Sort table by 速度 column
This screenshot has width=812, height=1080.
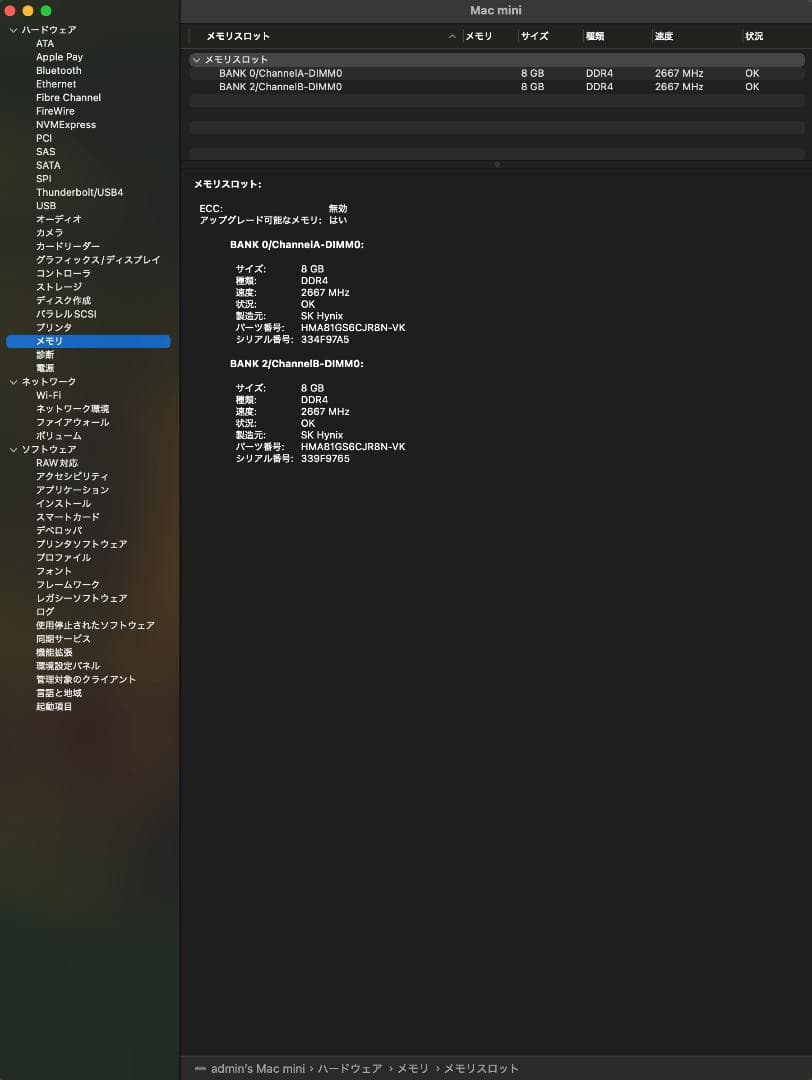tap(664, 37)
